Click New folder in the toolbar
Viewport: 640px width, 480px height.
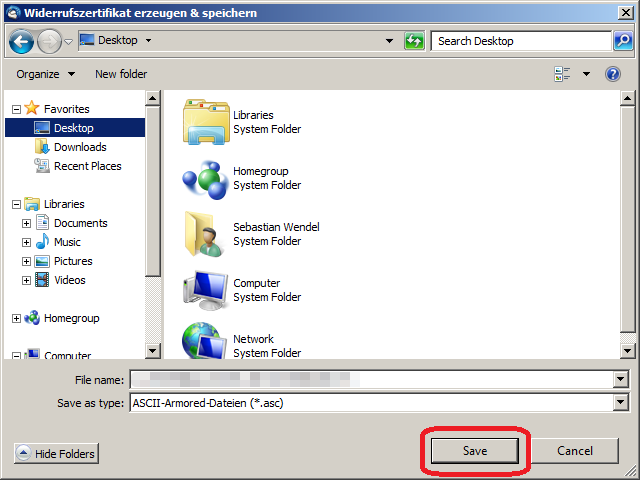pyautogui.click(x=121, y=74)
